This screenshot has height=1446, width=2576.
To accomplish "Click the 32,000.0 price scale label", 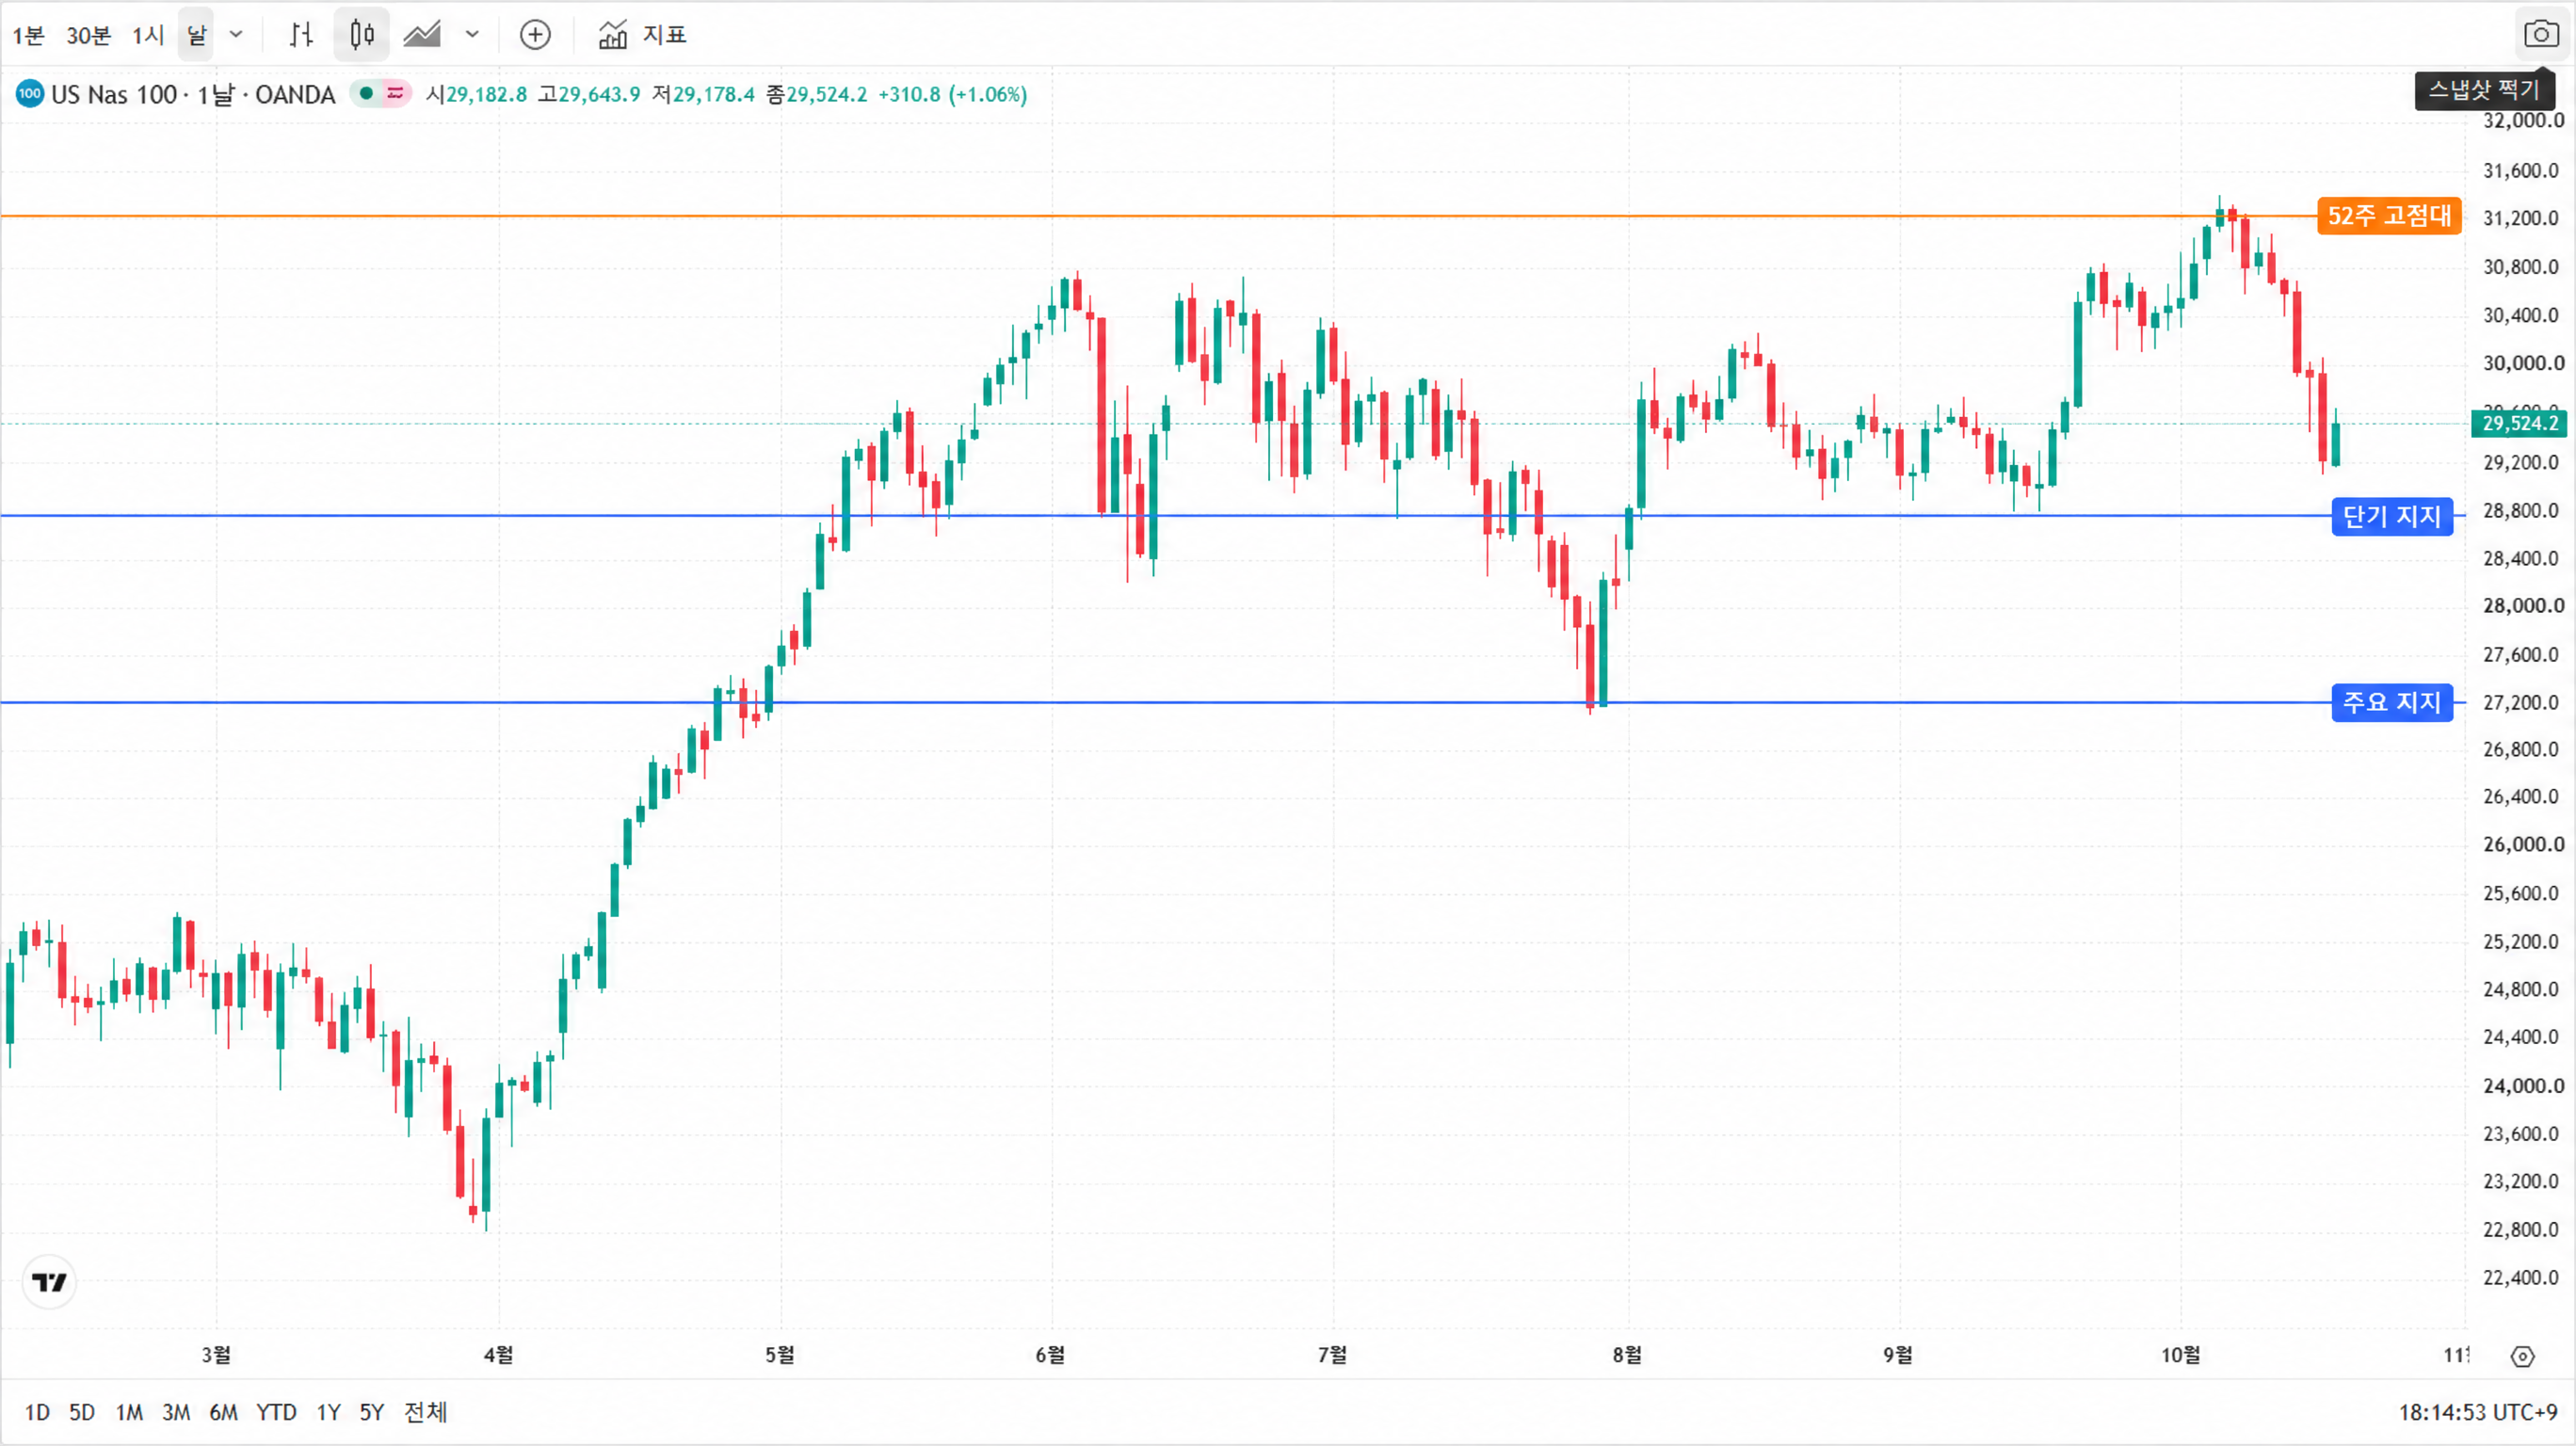I will (2523, 121).
